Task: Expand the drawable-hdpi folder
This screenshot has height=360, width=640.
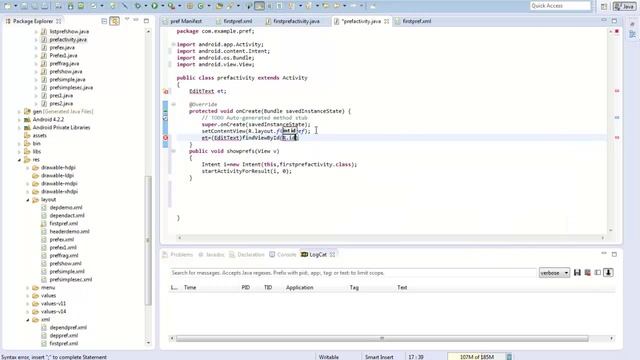Action: pyautogui.click(x=28, y=168)
